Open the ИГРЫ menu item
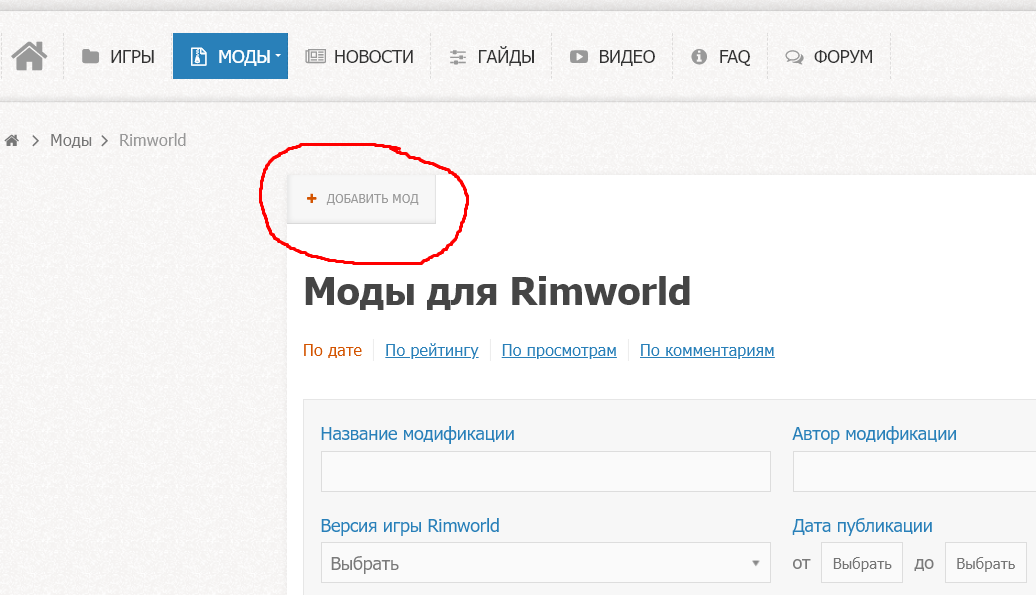 (x=118, y=57)
